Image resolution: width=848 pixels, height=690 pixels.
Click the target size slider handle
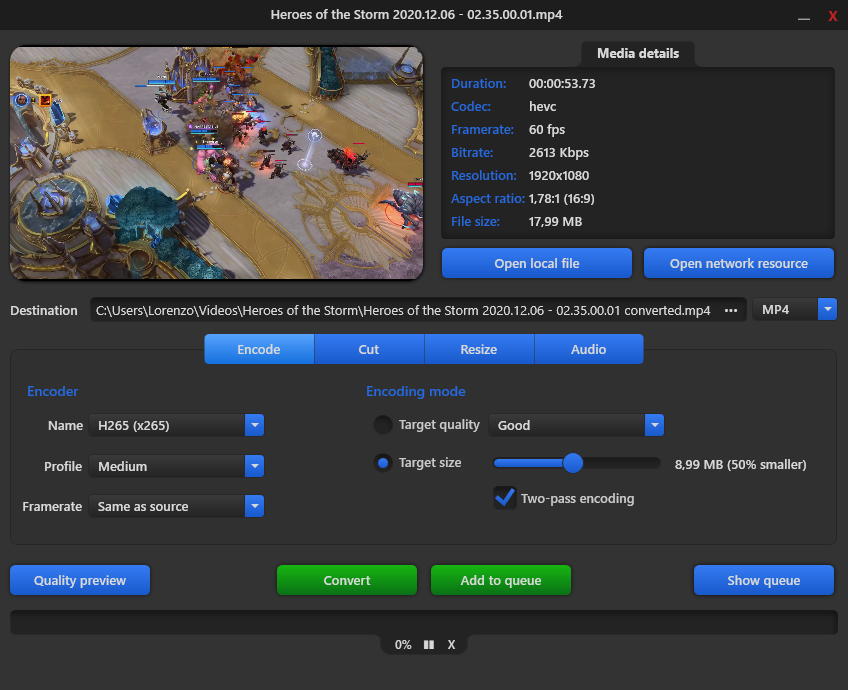coord(573,463)
